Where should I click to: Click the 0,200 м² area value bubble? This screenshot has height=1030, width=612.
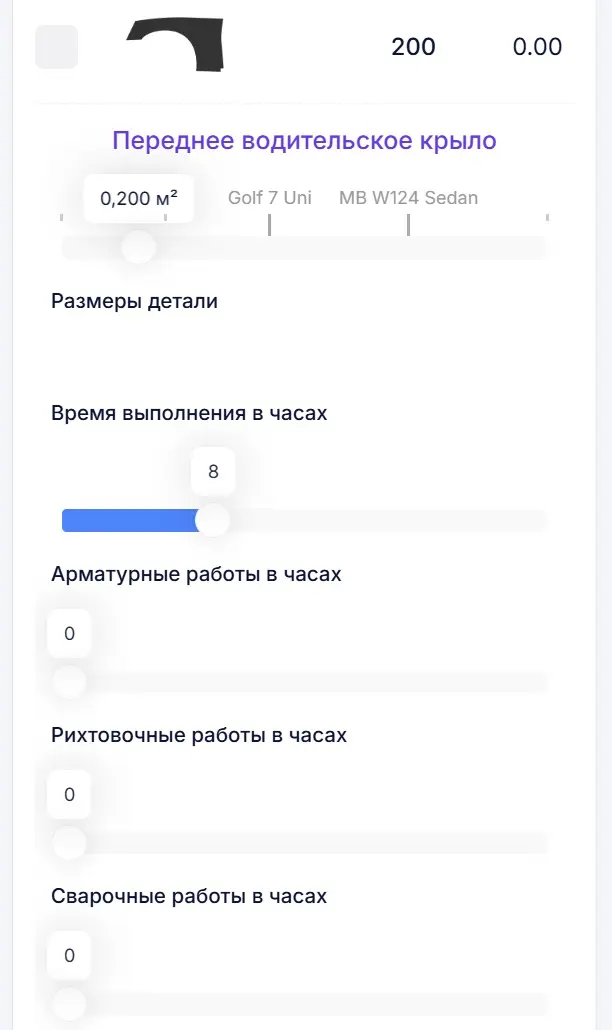point(139,198)
